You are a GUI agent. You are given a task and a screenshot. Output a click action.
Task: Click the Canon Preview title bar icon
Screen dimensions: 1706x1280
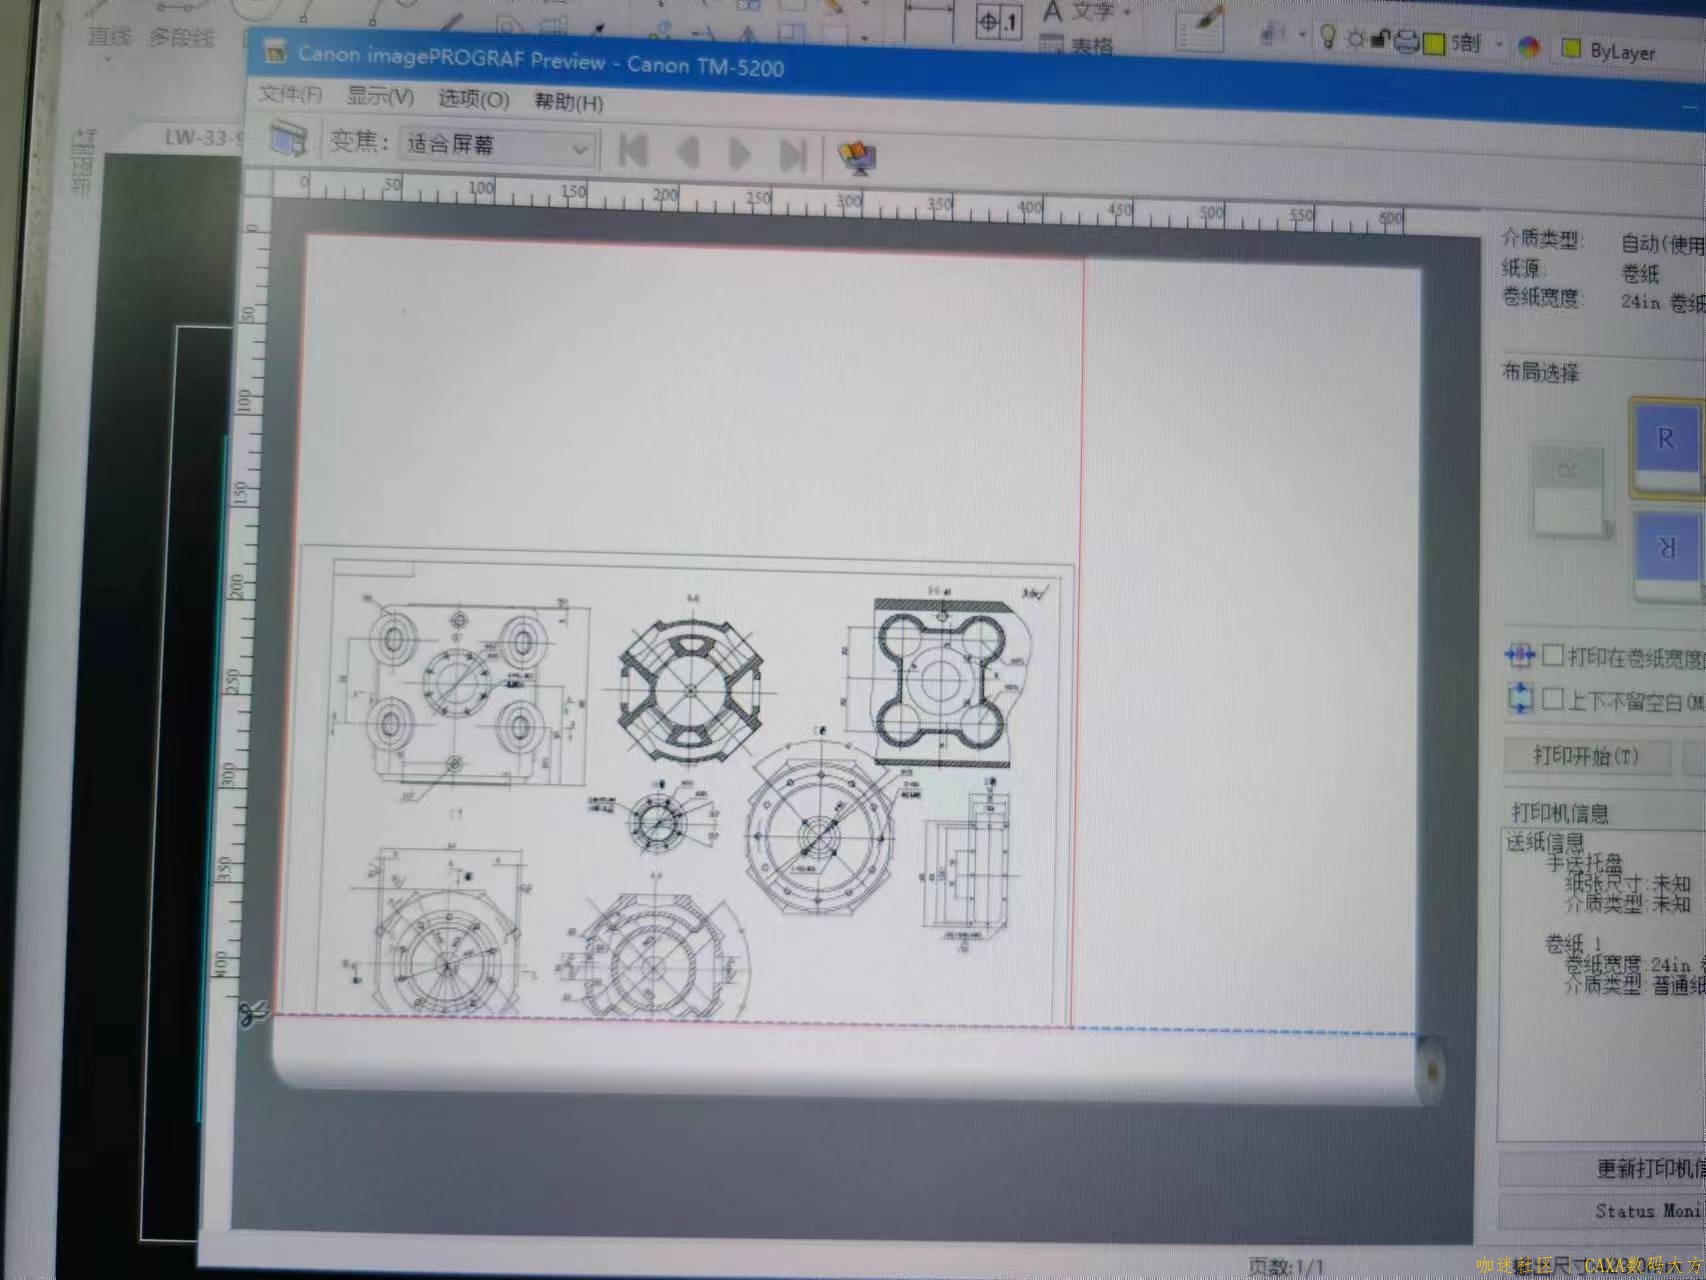pyautogui.click(x=275, y=52)
